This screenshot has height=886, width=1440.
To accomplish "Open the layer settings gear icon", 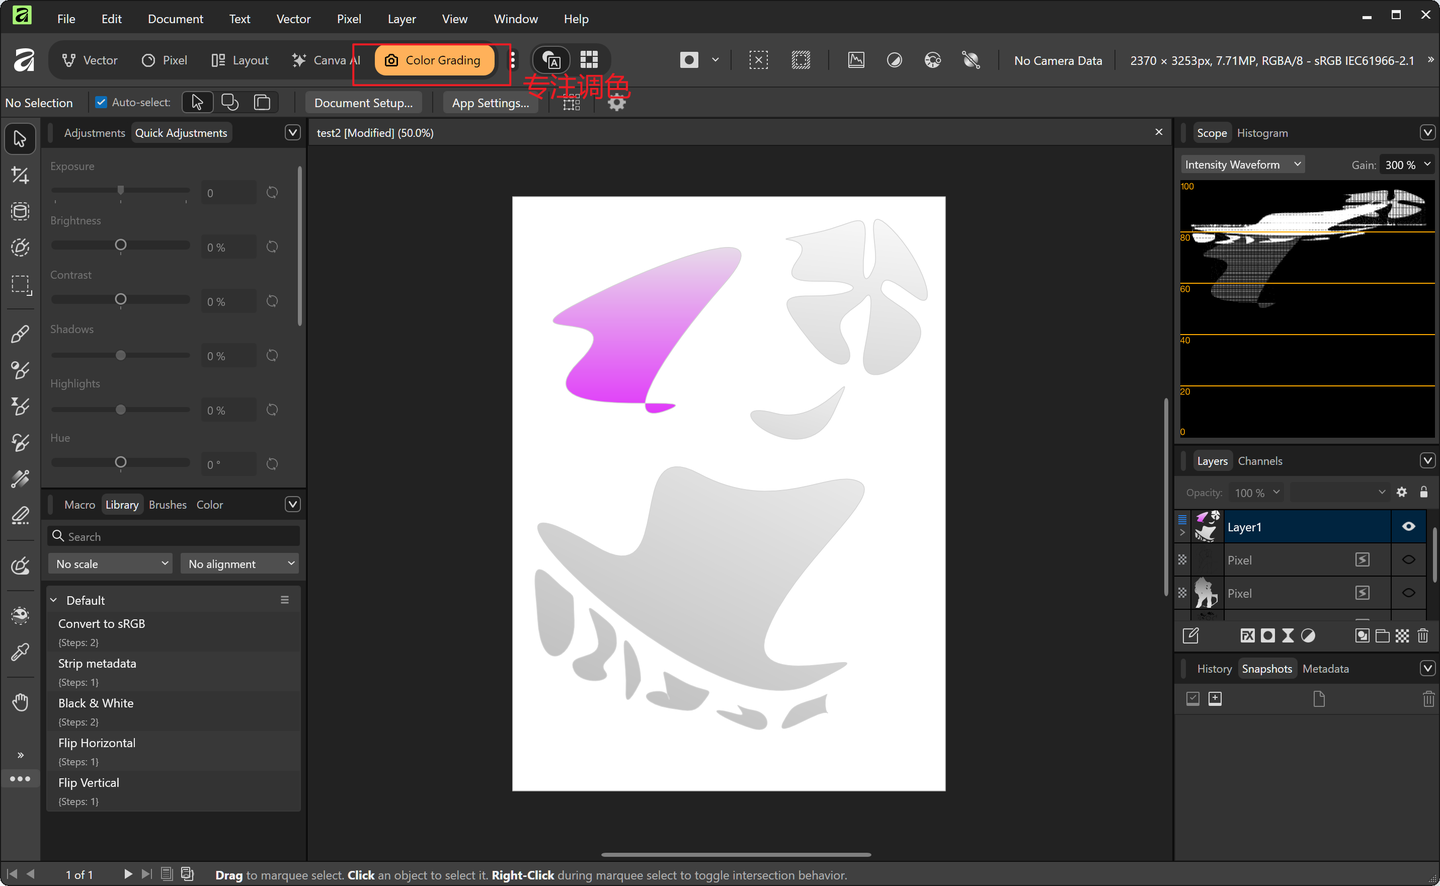I will click(x=1402, y=492).
